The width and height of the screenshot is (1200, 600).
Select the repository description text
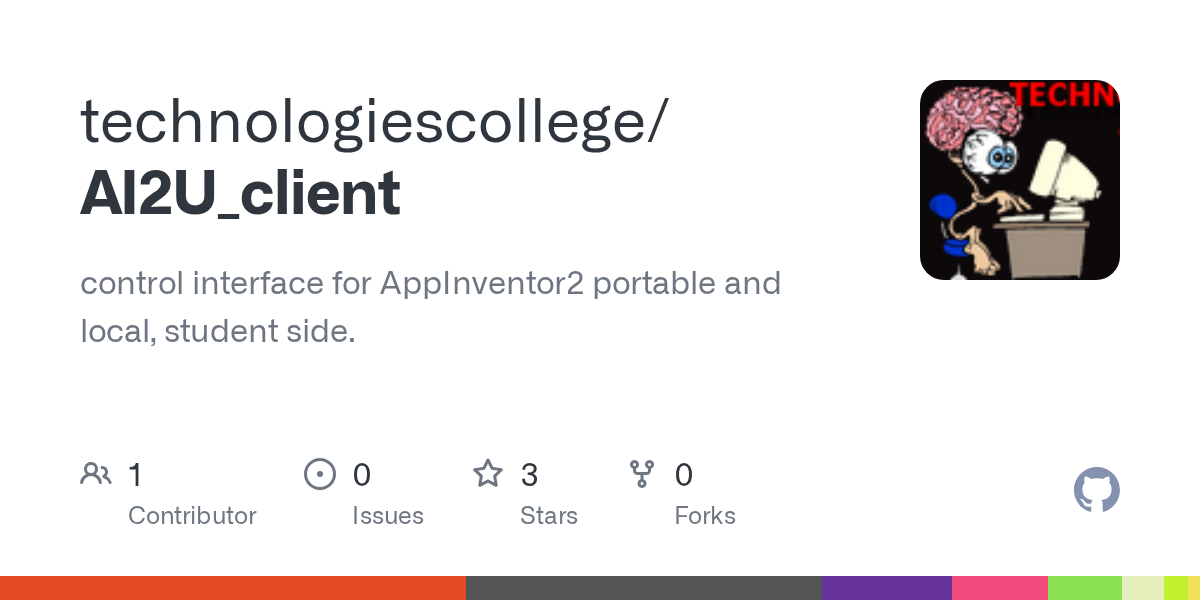pos(430,306)
